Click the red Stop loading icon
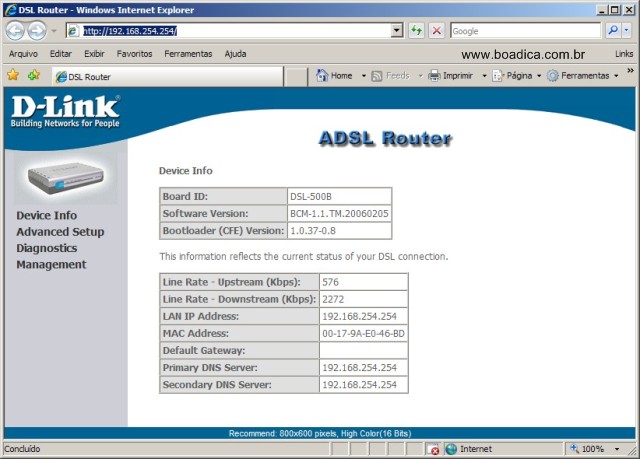Screen dimensions: 640x459 pyautogui.click(x=437, y=31)
